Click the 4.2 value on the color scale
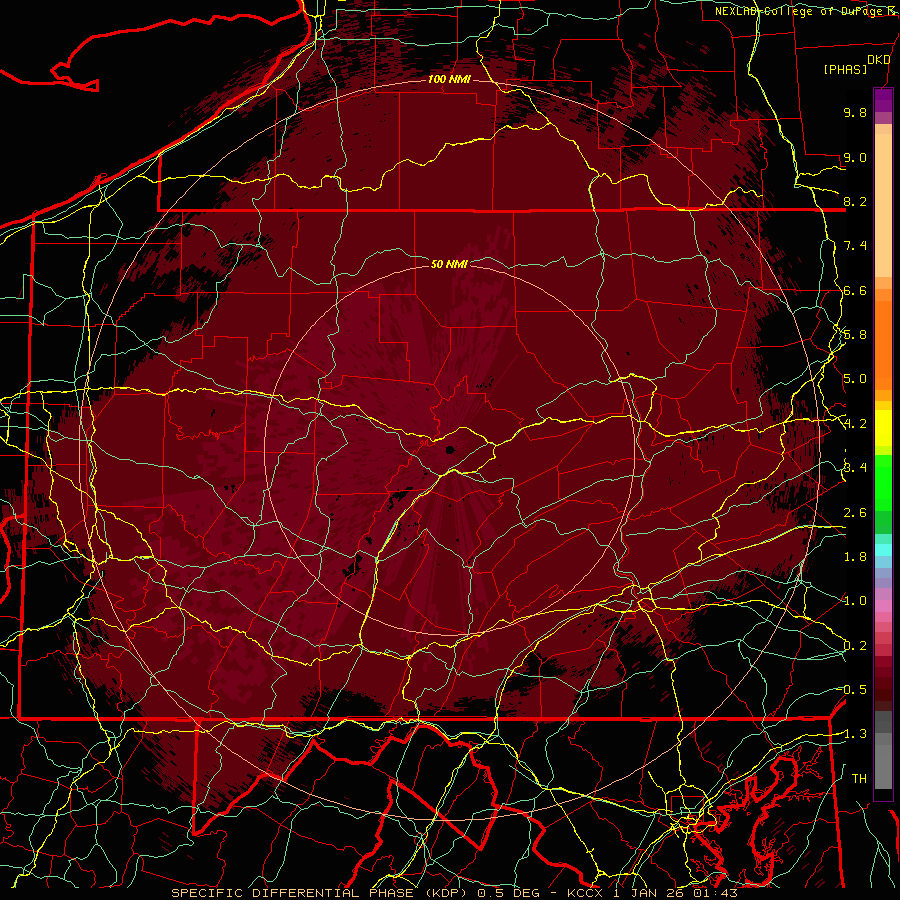Viewport: 900px width, 900px height. point(855,424)
